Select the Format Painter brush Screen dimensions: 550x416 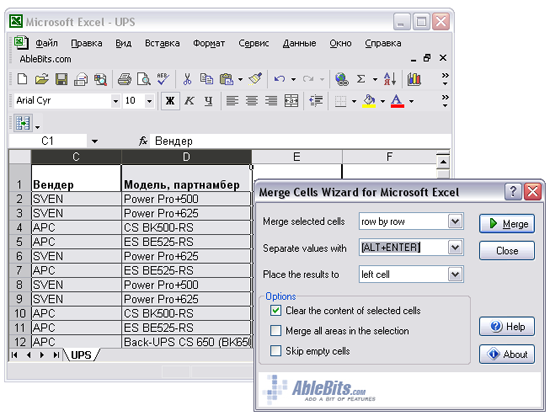click(255, 79)
